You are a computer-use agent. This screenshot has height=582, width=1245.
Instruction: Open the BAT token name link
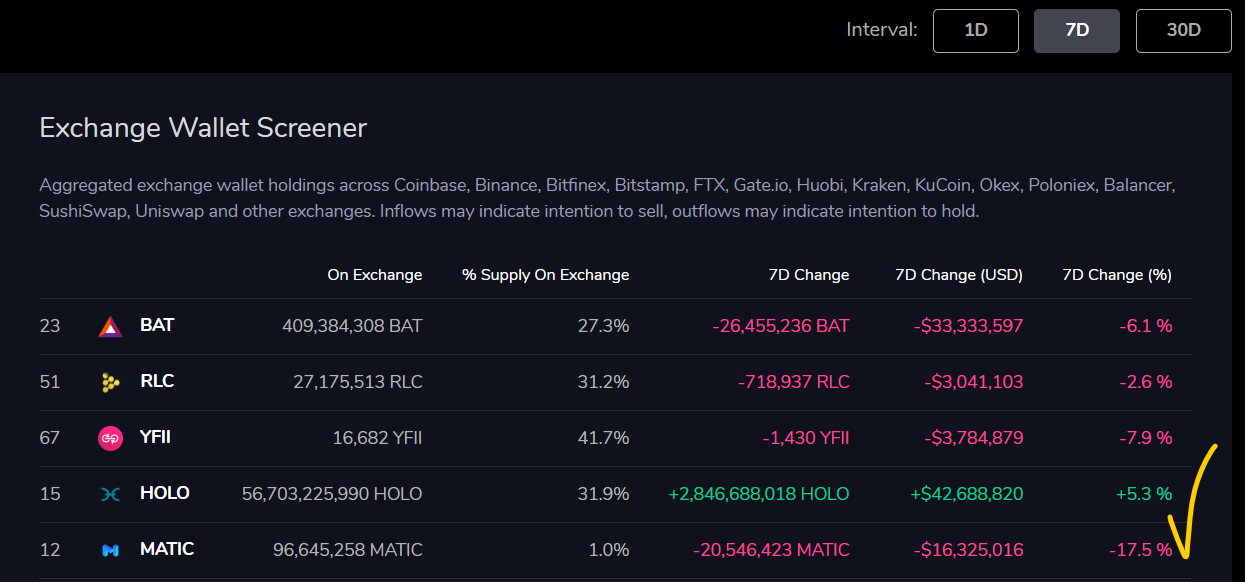157,326
